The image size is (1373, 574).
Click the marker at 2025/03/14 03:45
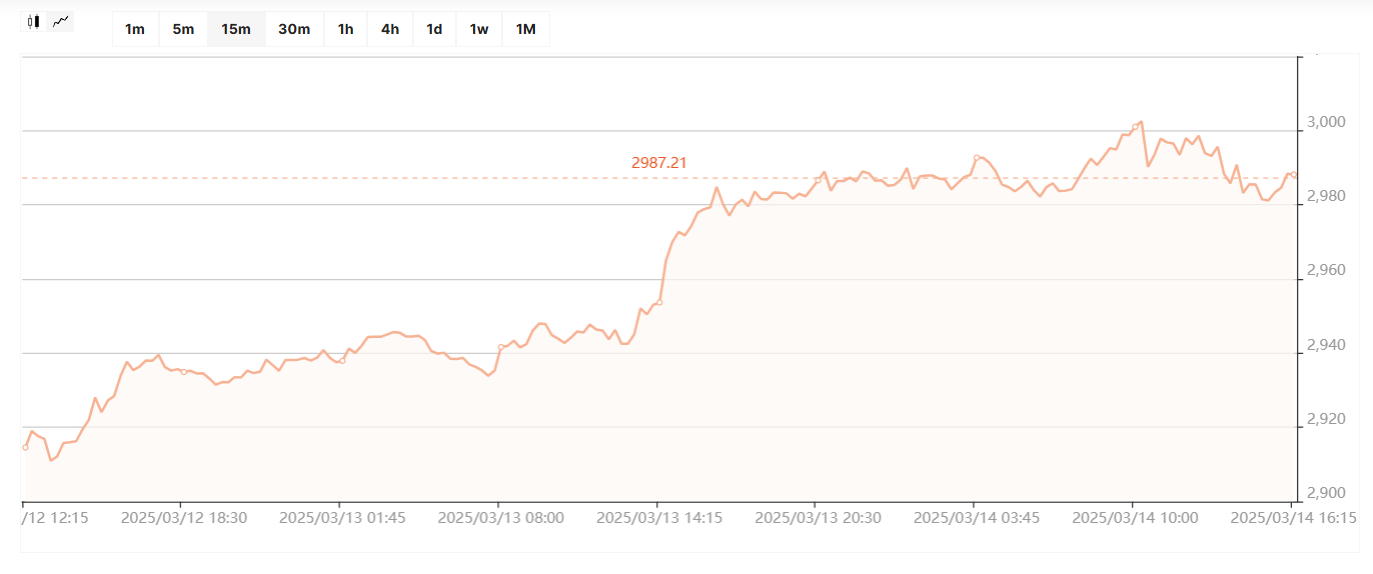tap(976, 158)
